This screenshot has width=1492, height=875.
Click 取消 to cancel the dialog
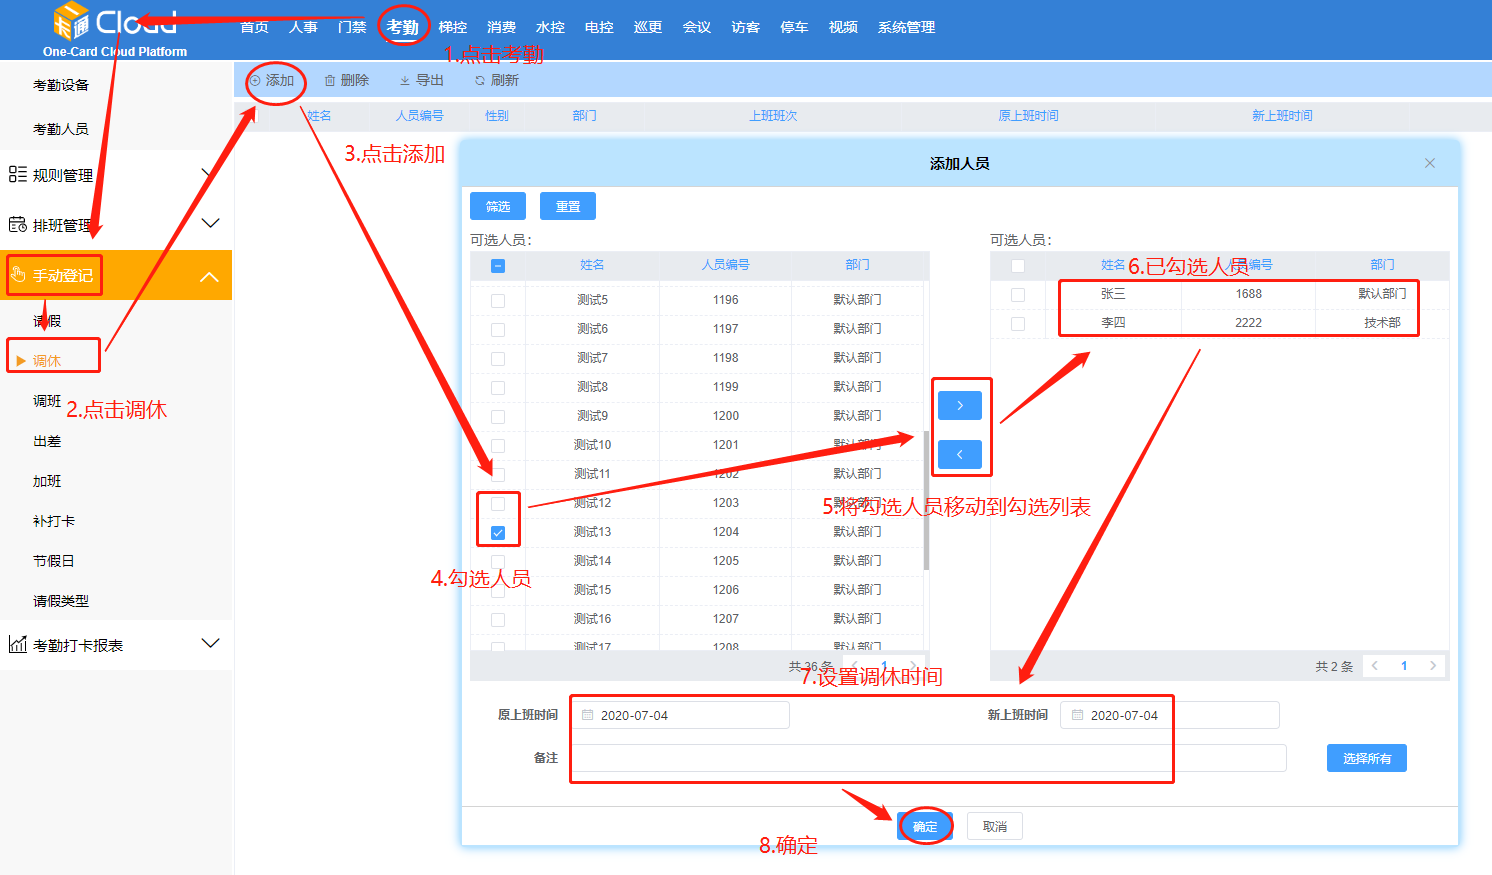click(x=994, y=826)
